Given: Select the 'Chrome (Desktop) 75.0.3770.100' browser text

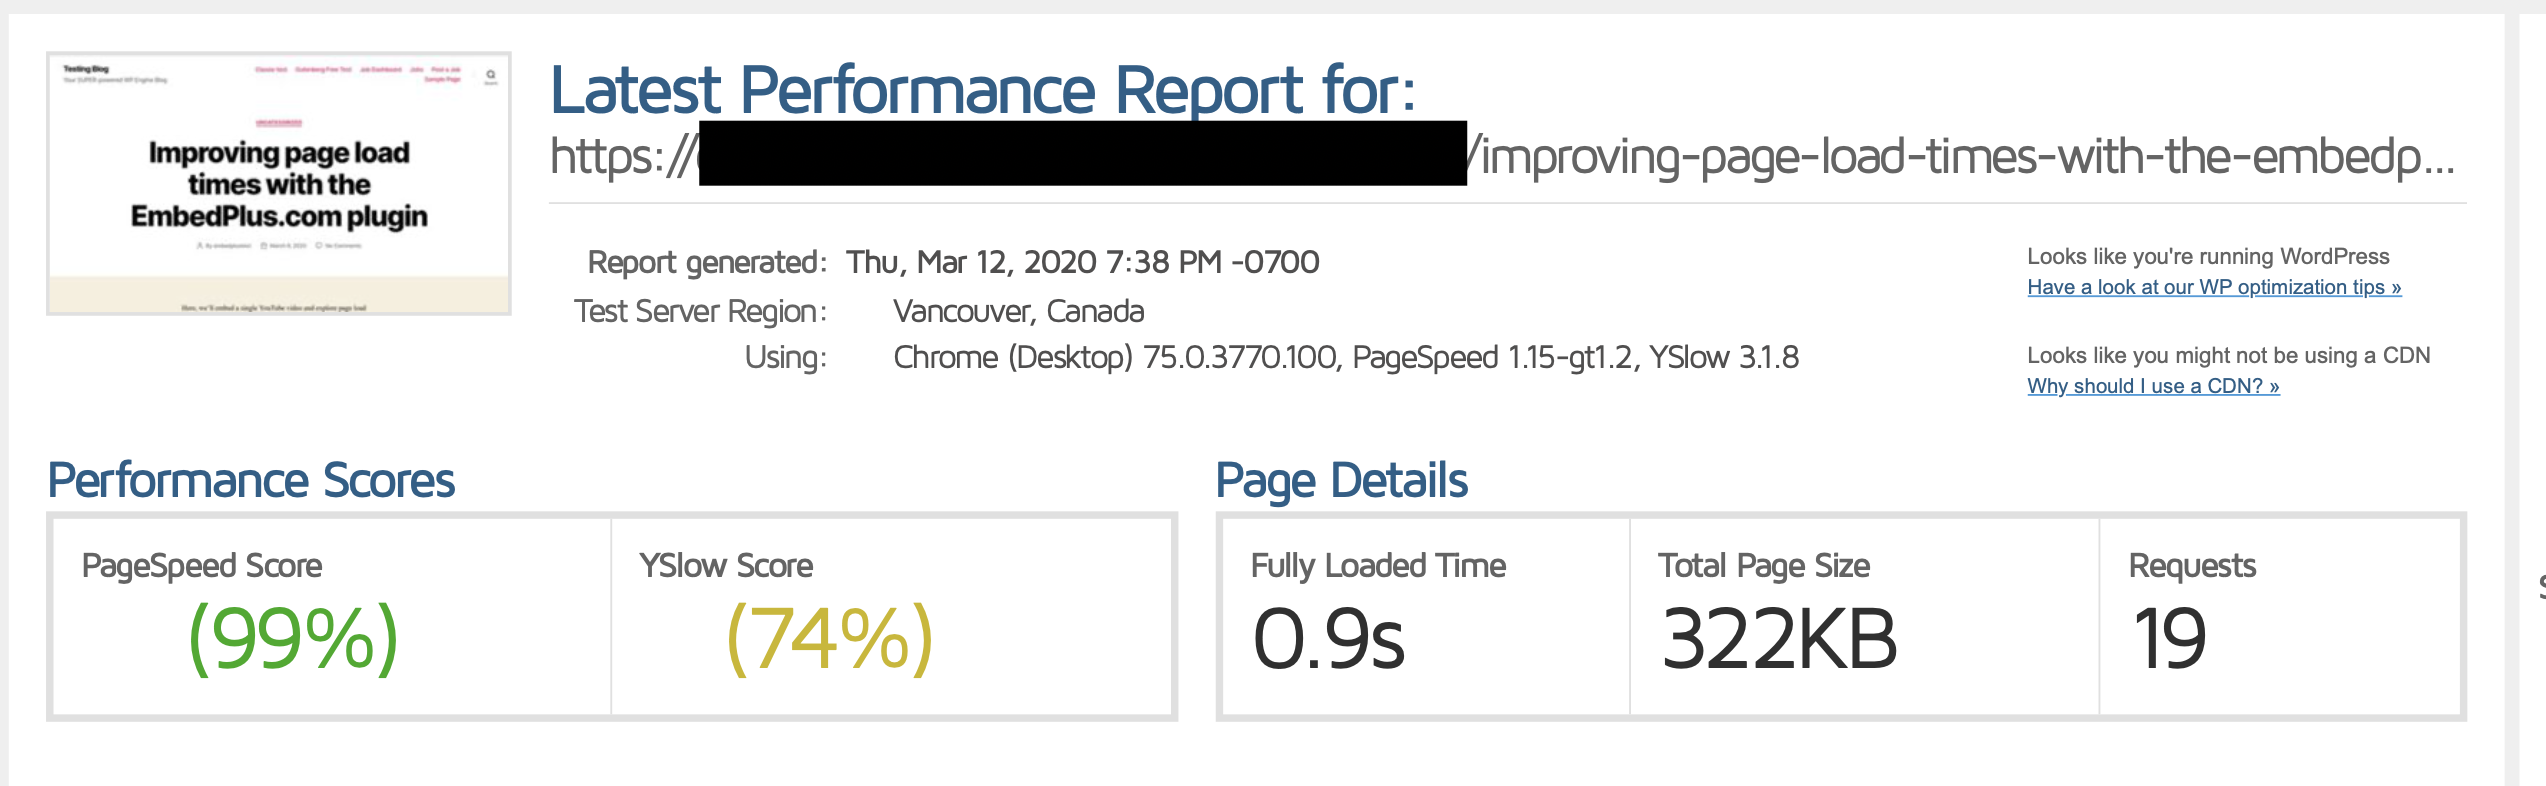Looking at the screenshot, I should [1115, 357].
